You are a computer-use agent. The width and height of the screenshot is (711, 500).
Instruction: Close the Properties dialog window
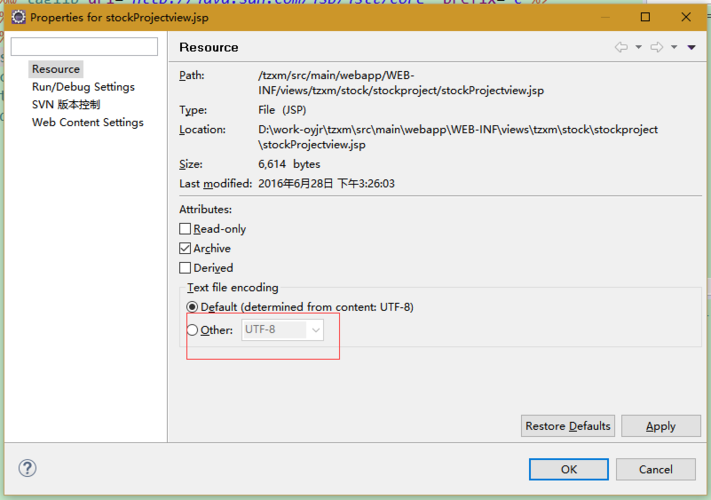(x=686, y=17)
